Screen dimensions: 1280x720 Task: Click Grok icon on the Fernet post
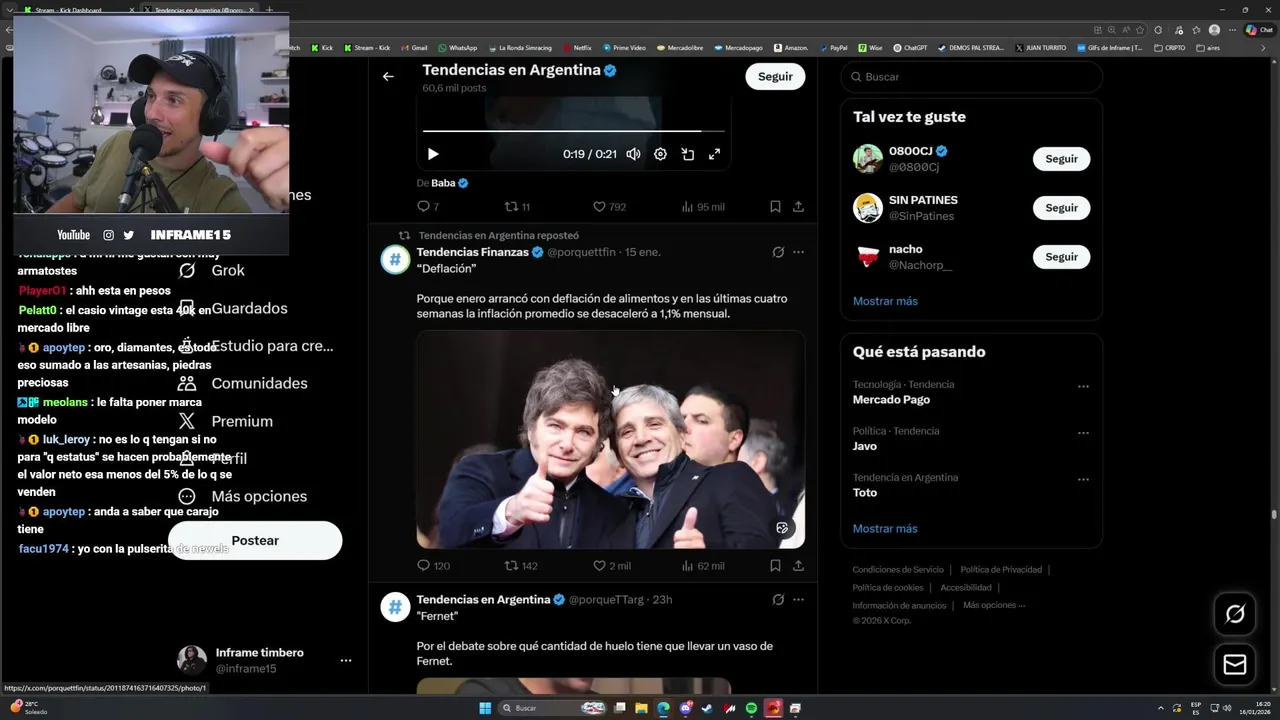(x=778, y=600)
